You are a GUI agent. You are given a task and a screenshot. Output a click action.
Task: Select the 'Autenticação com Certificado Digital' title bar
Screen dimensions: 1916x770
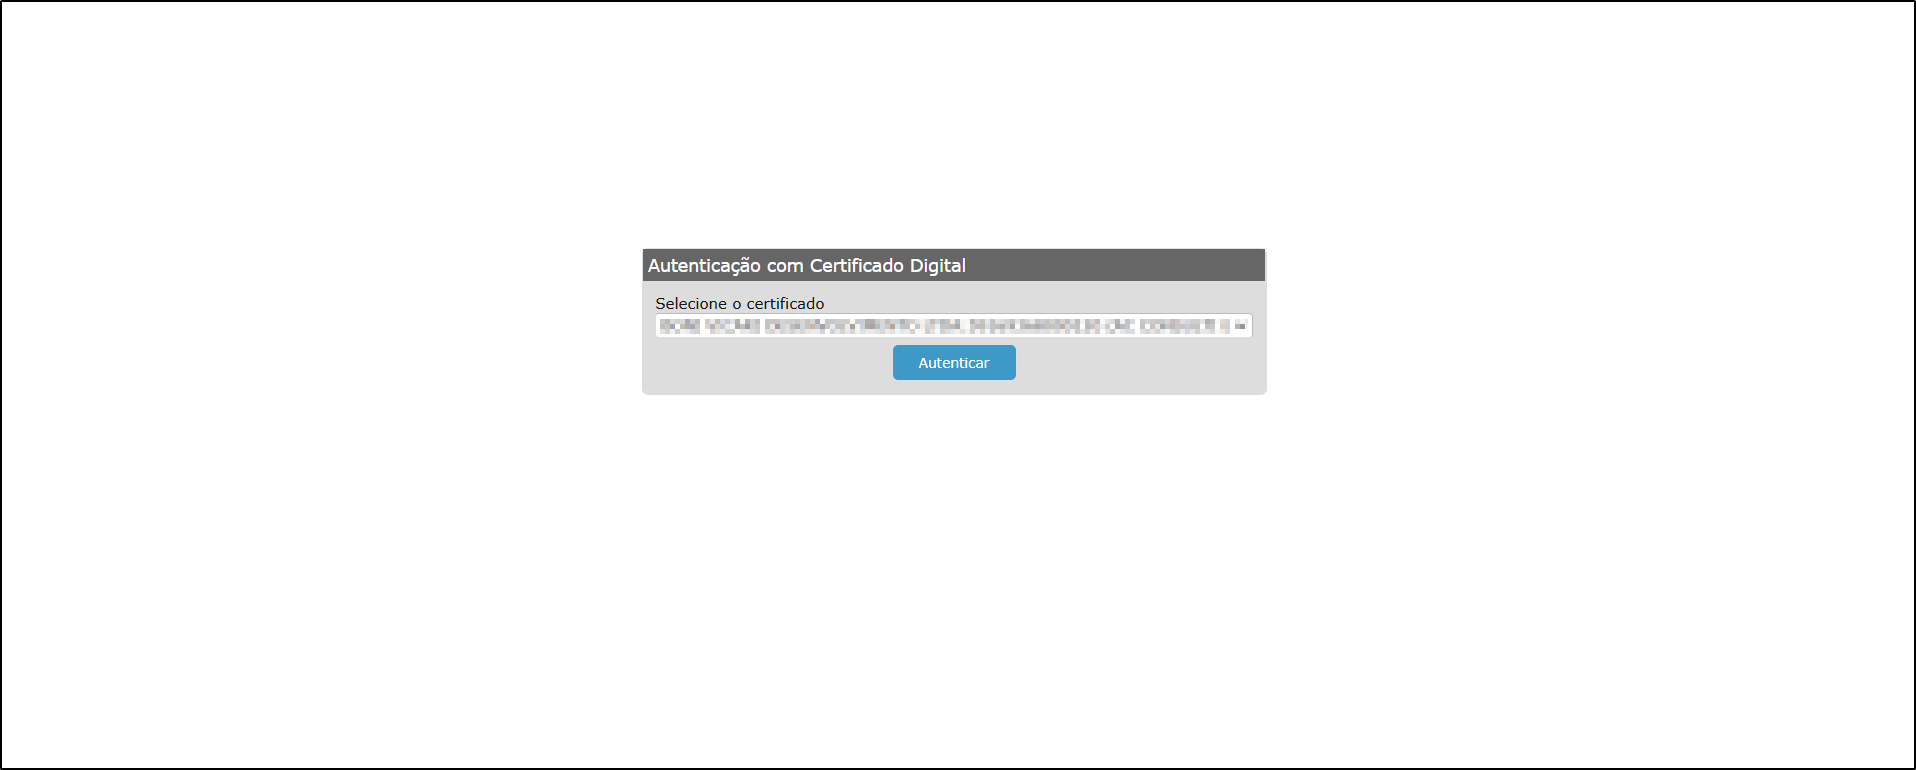pyautogui.click(x=954, y=265)
